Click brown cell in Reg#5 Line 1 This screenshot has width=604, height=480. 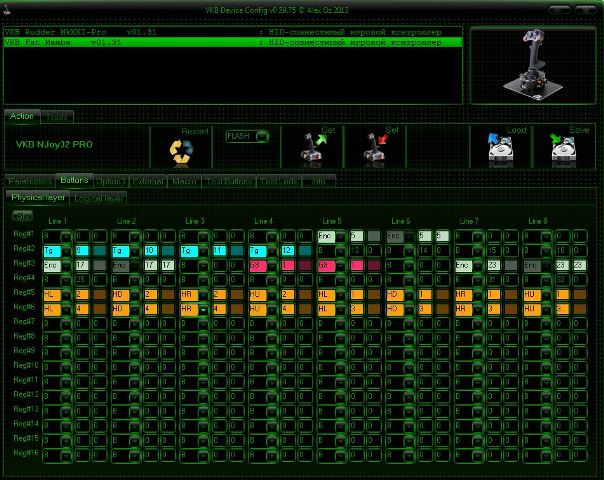[100, 295]
